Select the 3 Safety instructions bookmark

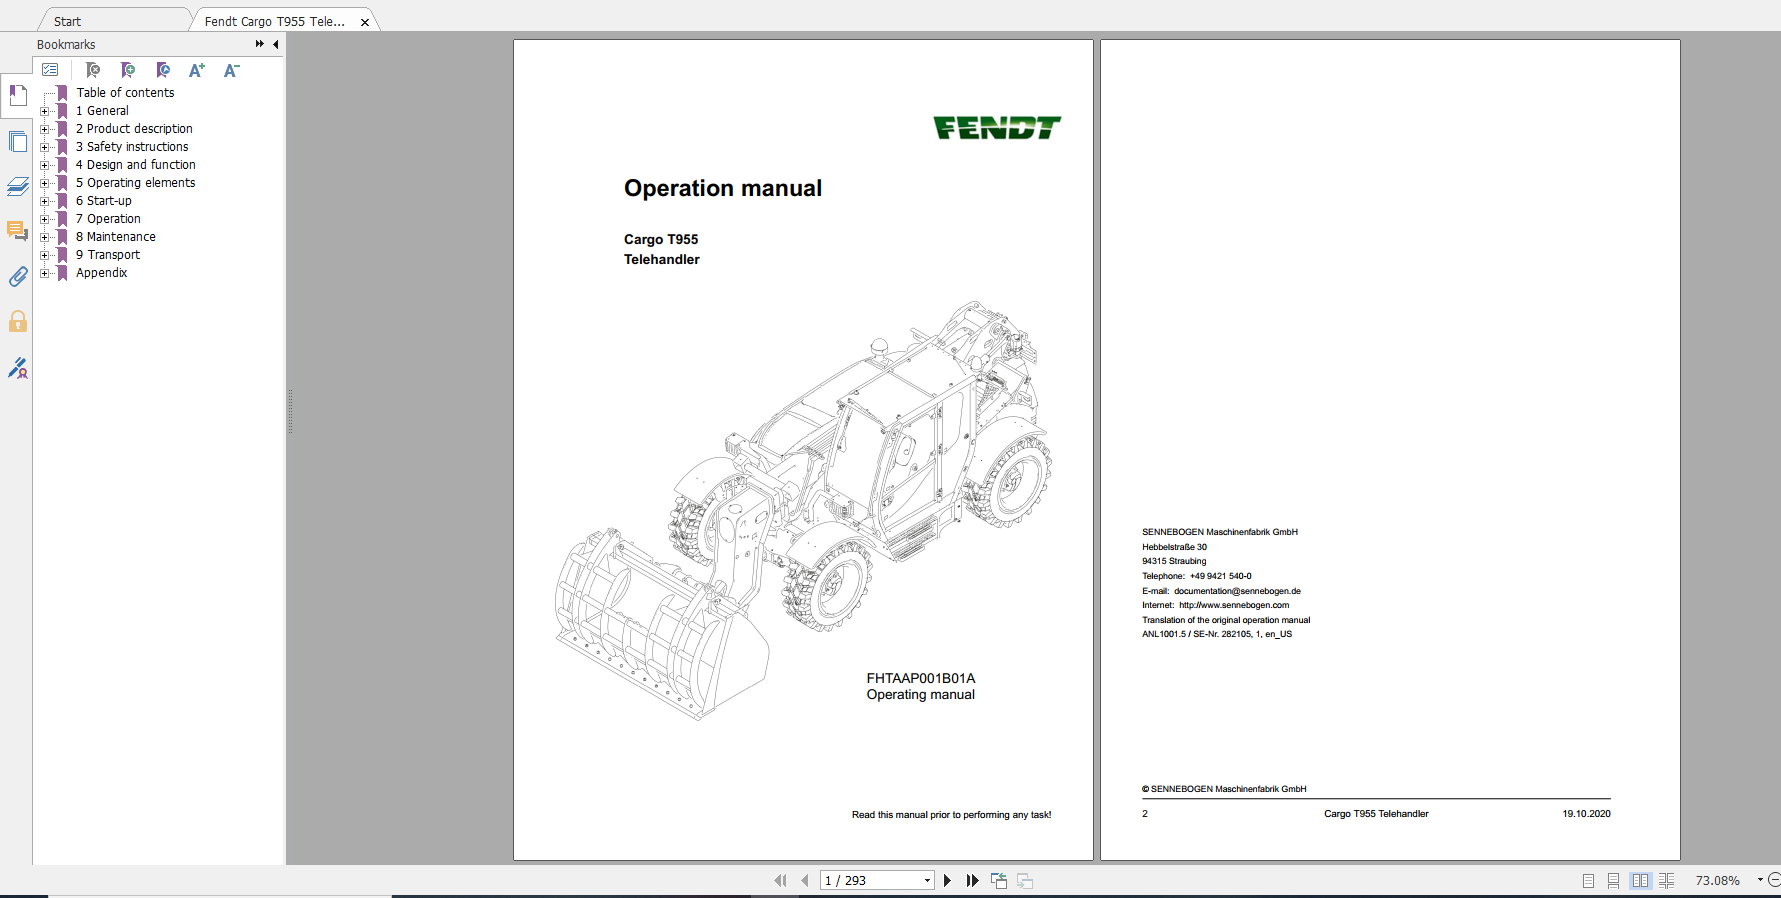pos(132,147)
